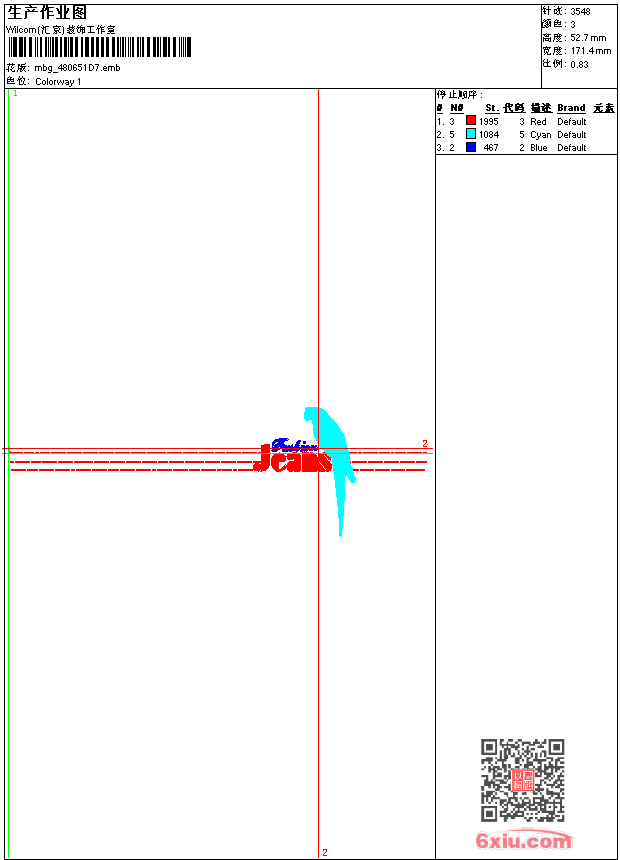Screen dimensions: 620x860
Task: Click the 生产作业图 title
Action: (47, 12)
